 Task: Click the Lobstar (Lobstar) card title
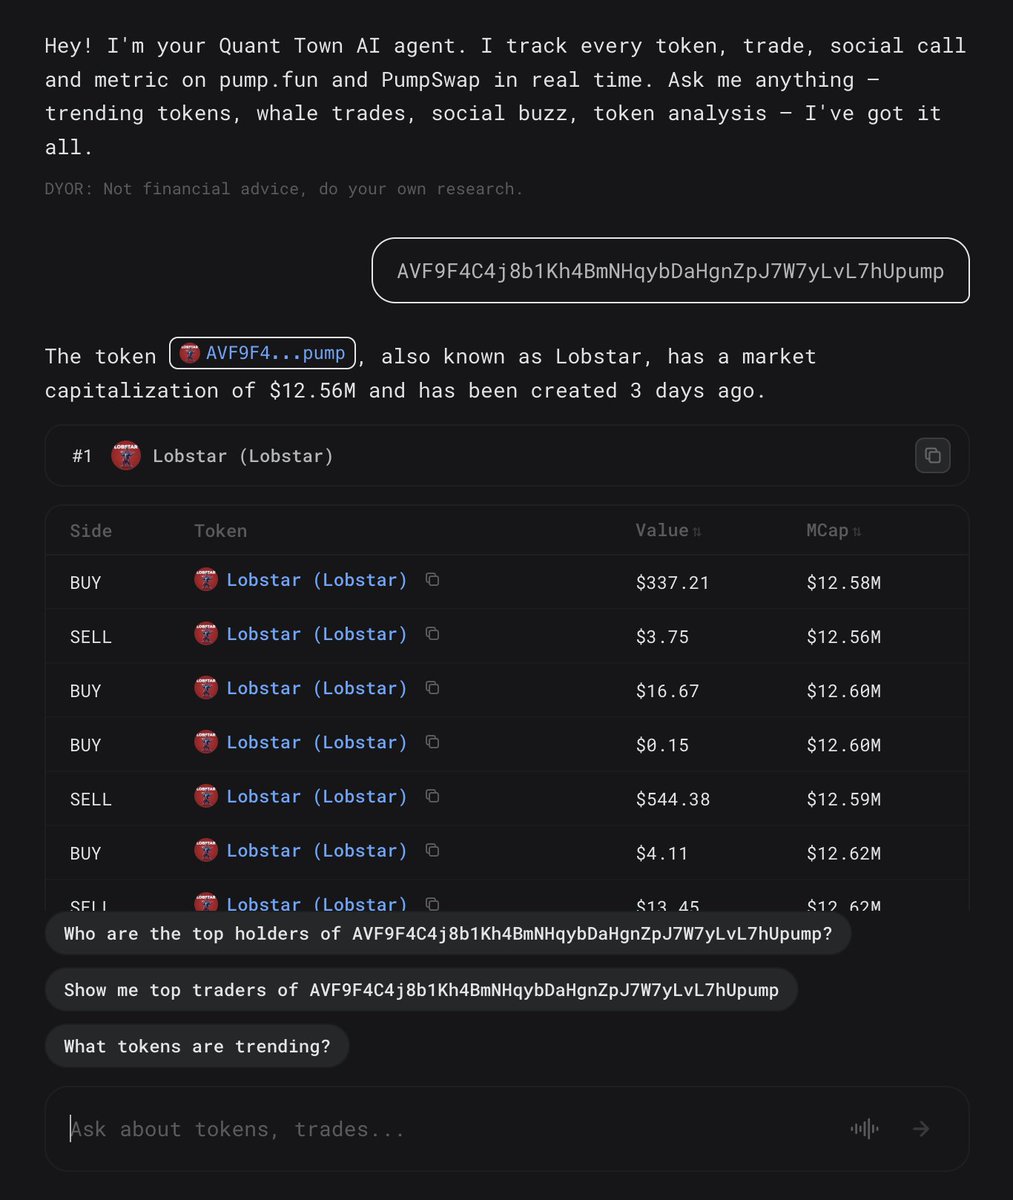243,456
